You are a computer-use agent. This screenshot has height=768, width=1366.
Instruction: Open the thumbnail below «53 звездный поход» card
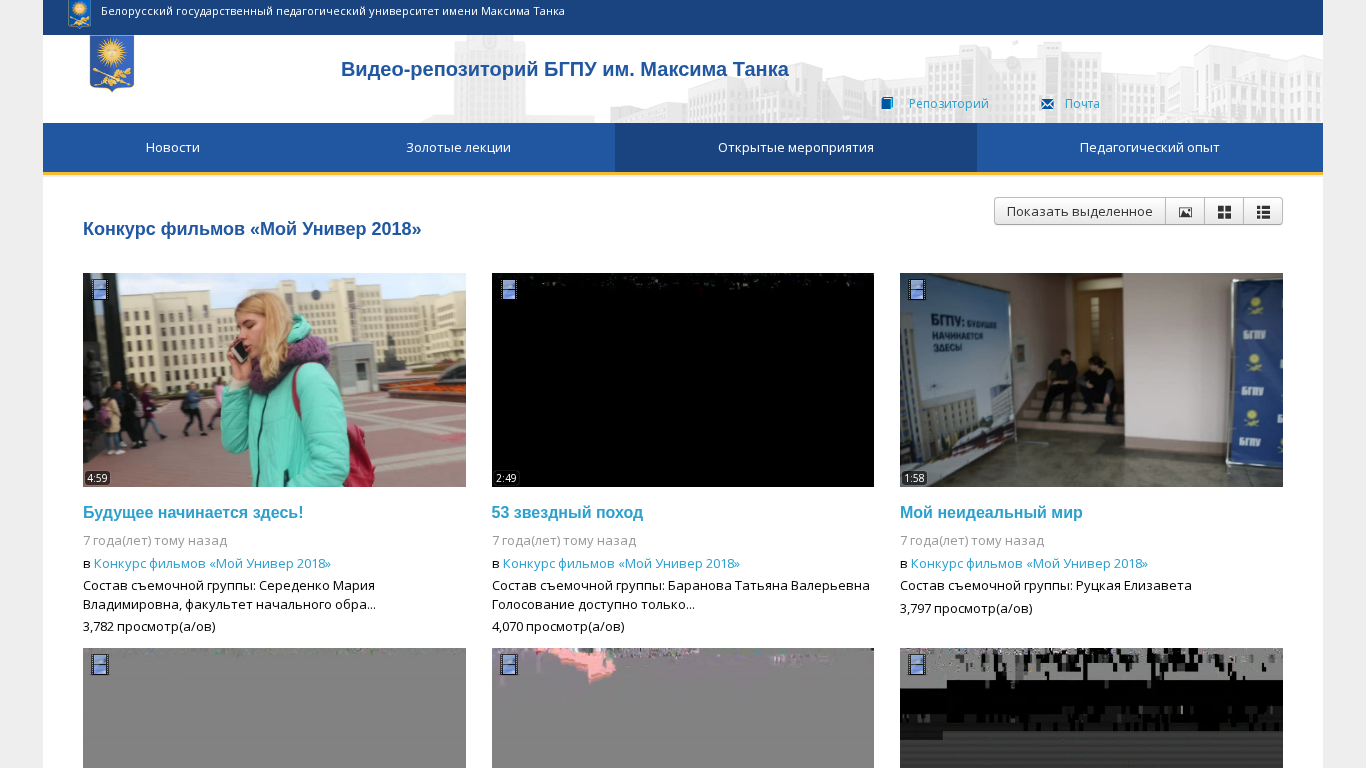pos(683,708)
